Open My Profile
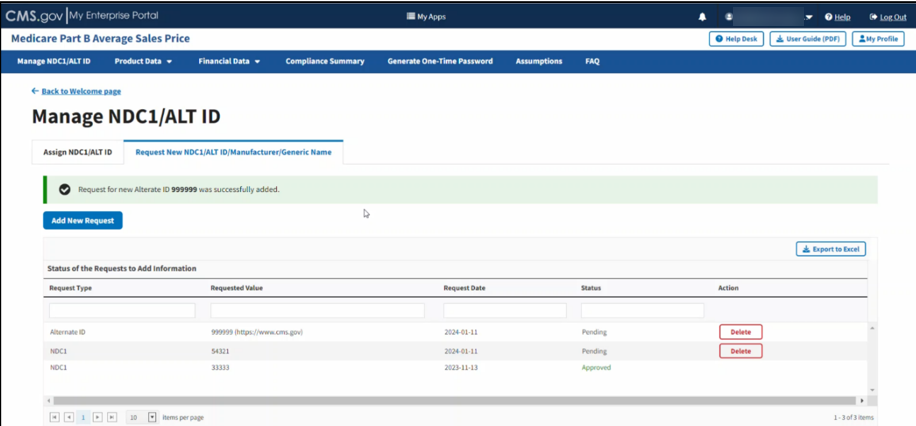The width and height of the screenshot is (916, 426). click(x=879, y=39)
